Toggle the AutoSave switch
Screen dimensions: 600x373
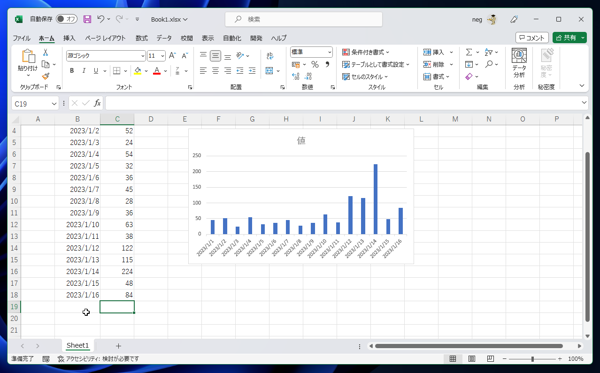pos(67,19)
